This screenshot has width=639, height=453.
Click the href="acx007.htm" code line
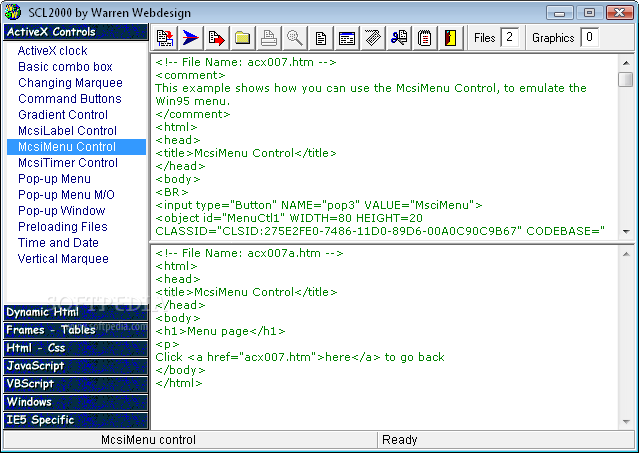pos(300,357)
